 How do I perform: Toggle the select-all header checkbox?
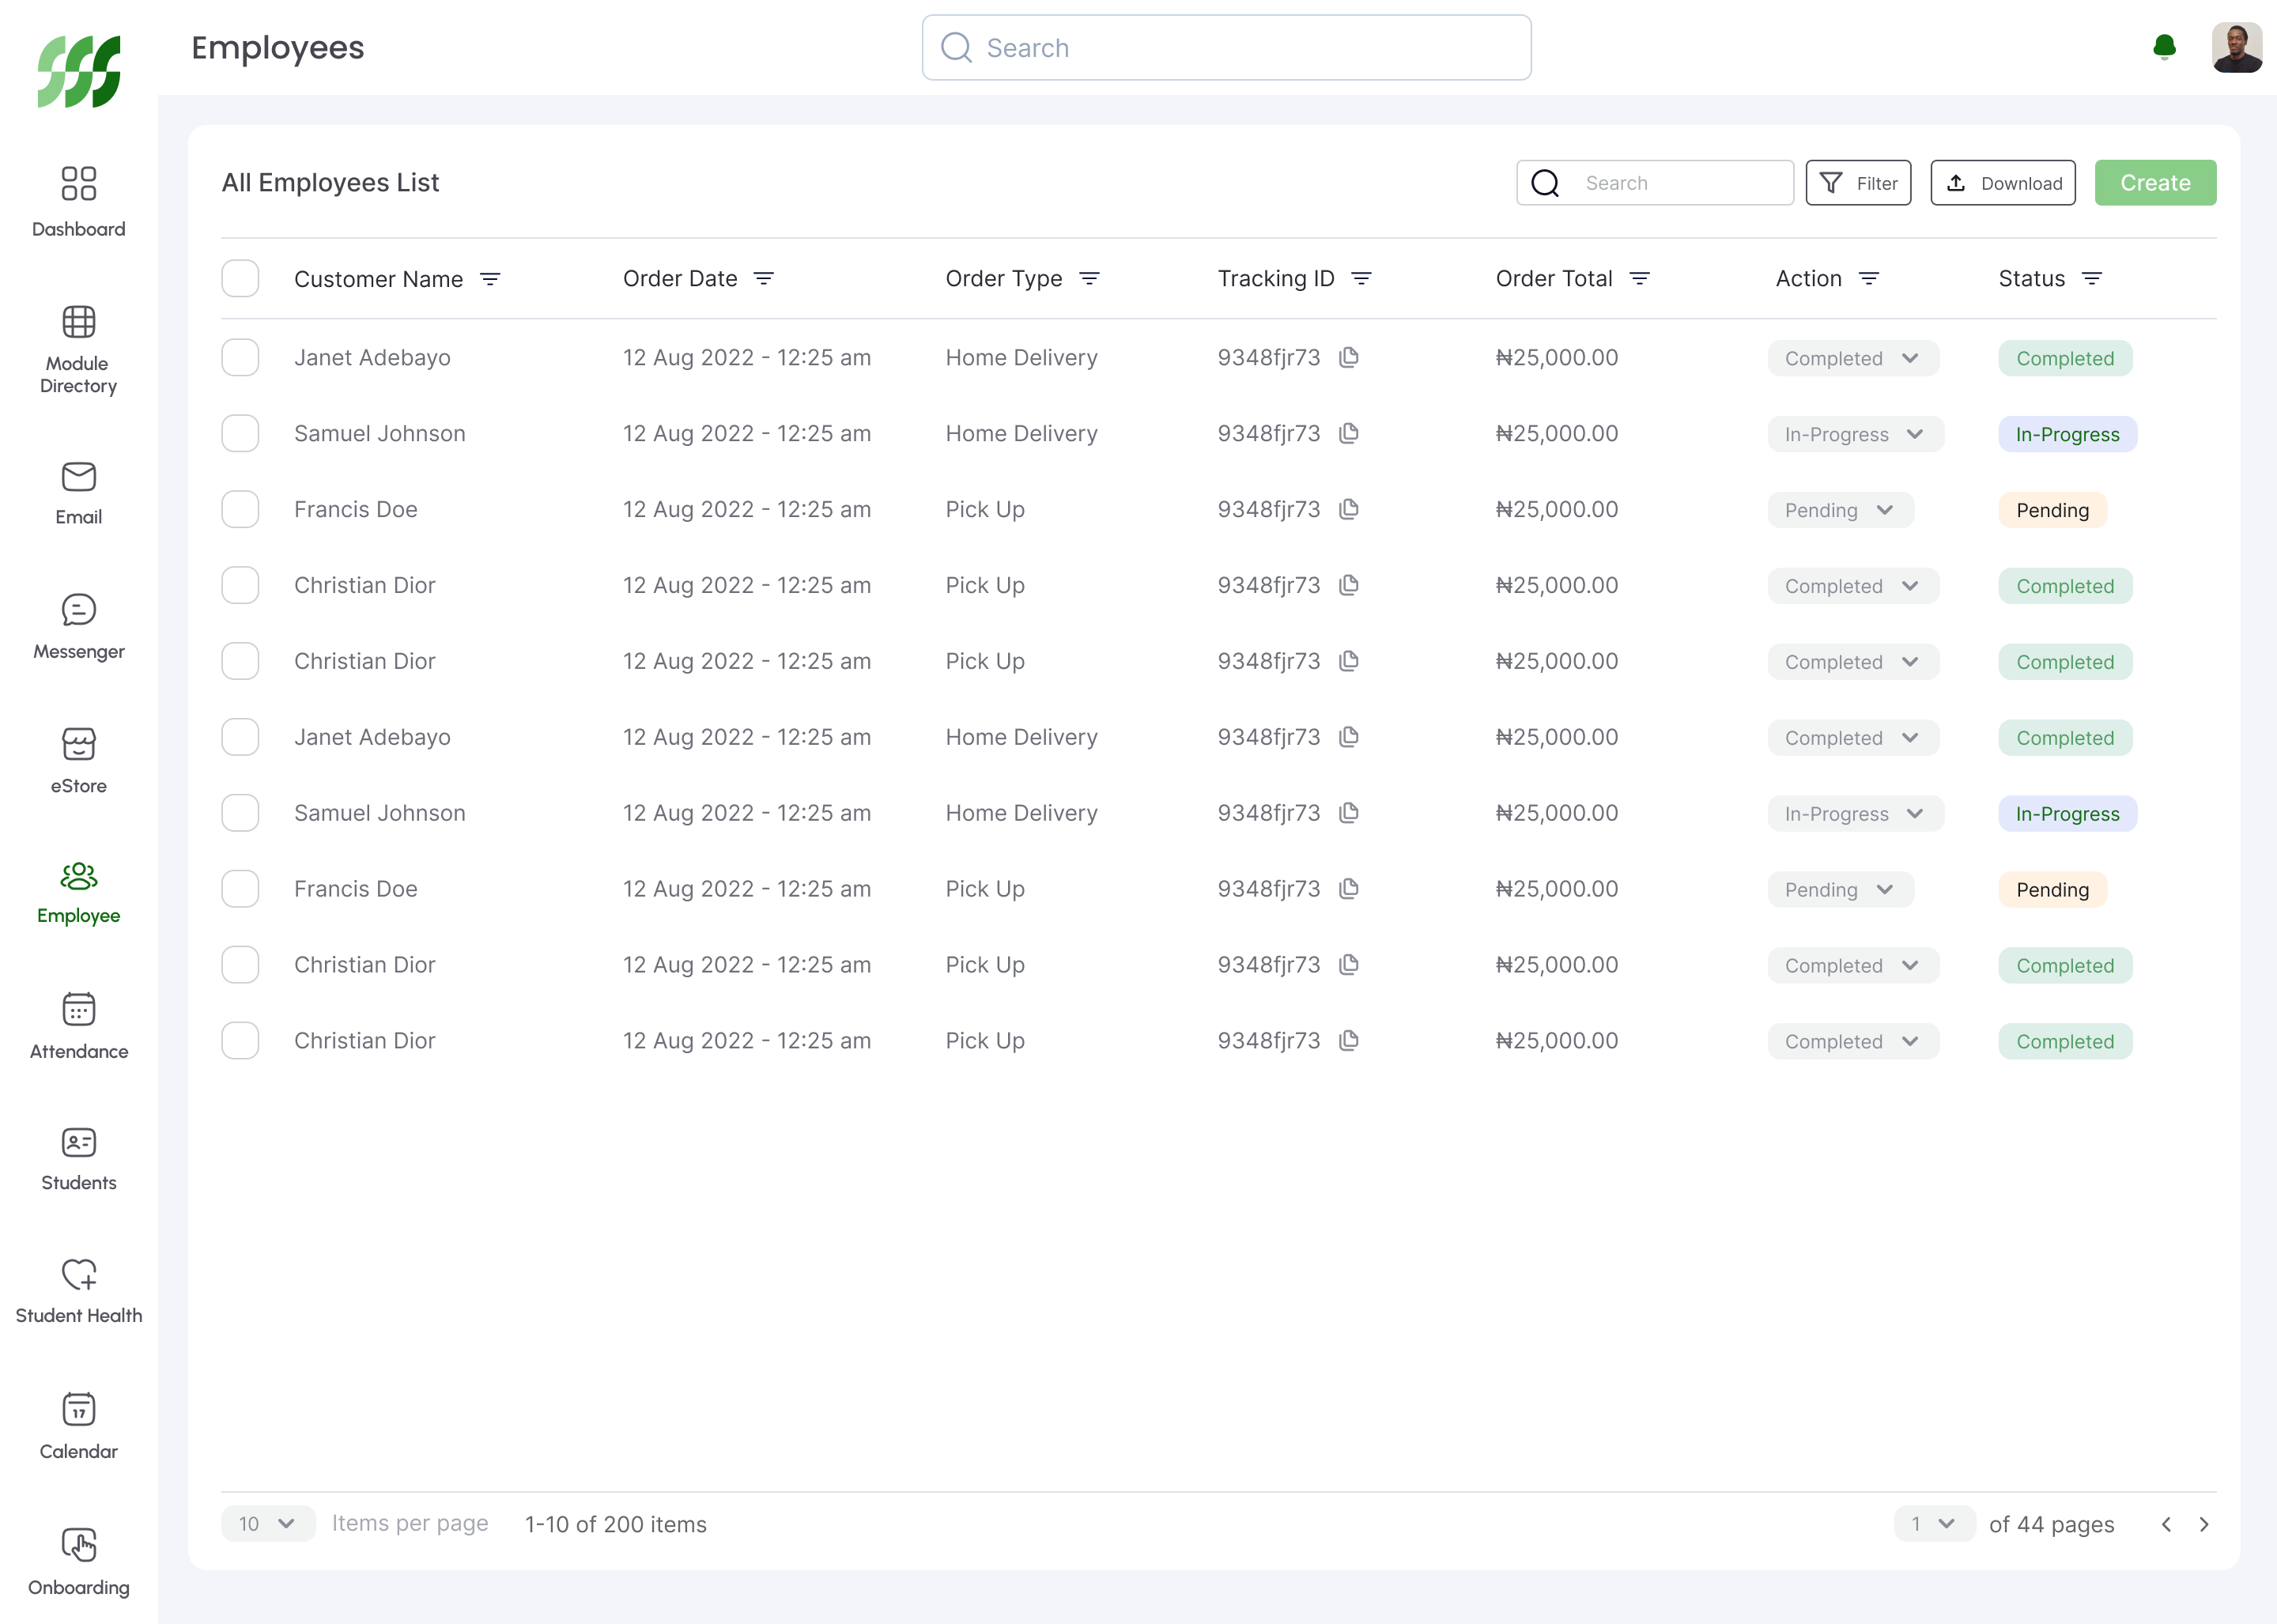[240, 279]
